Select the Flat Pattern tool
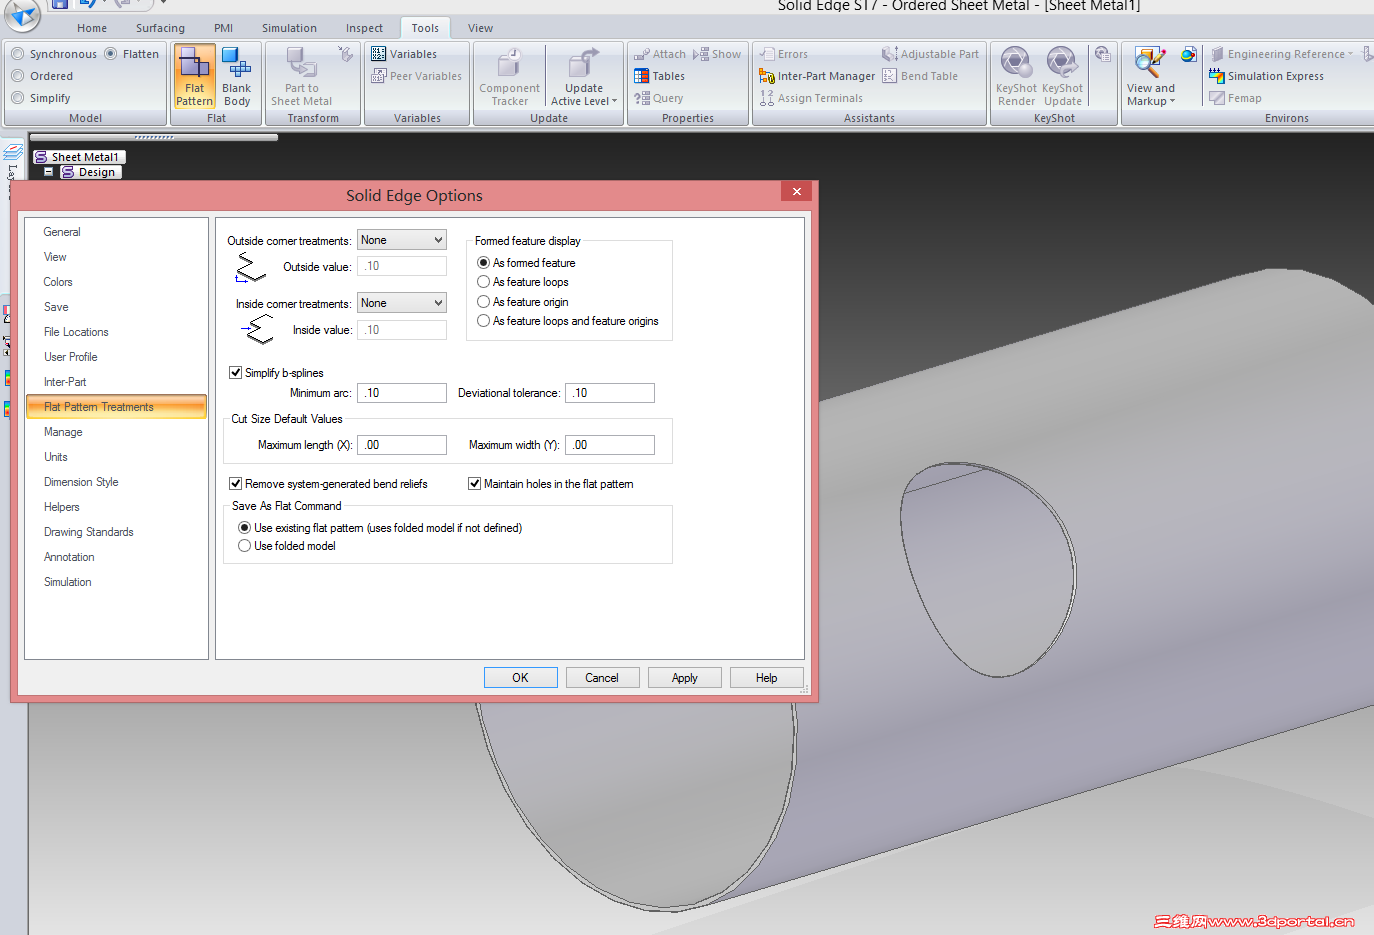The height and width of the screenshot is (935, 1374). [x=194, y=76]
